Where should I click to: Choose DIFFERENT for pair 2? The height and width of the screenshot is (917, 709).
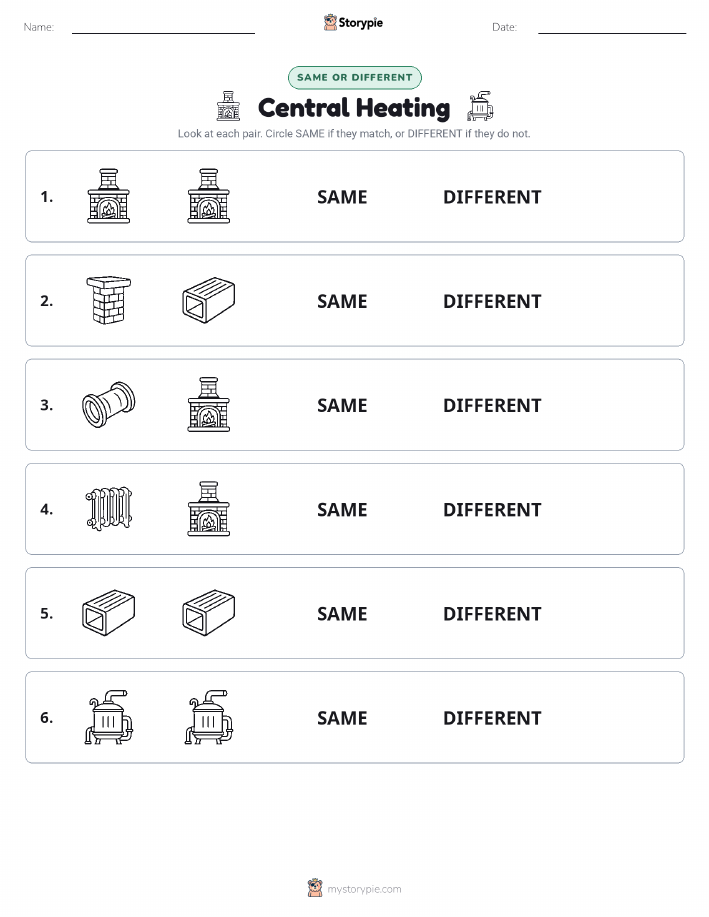[492, 301]
